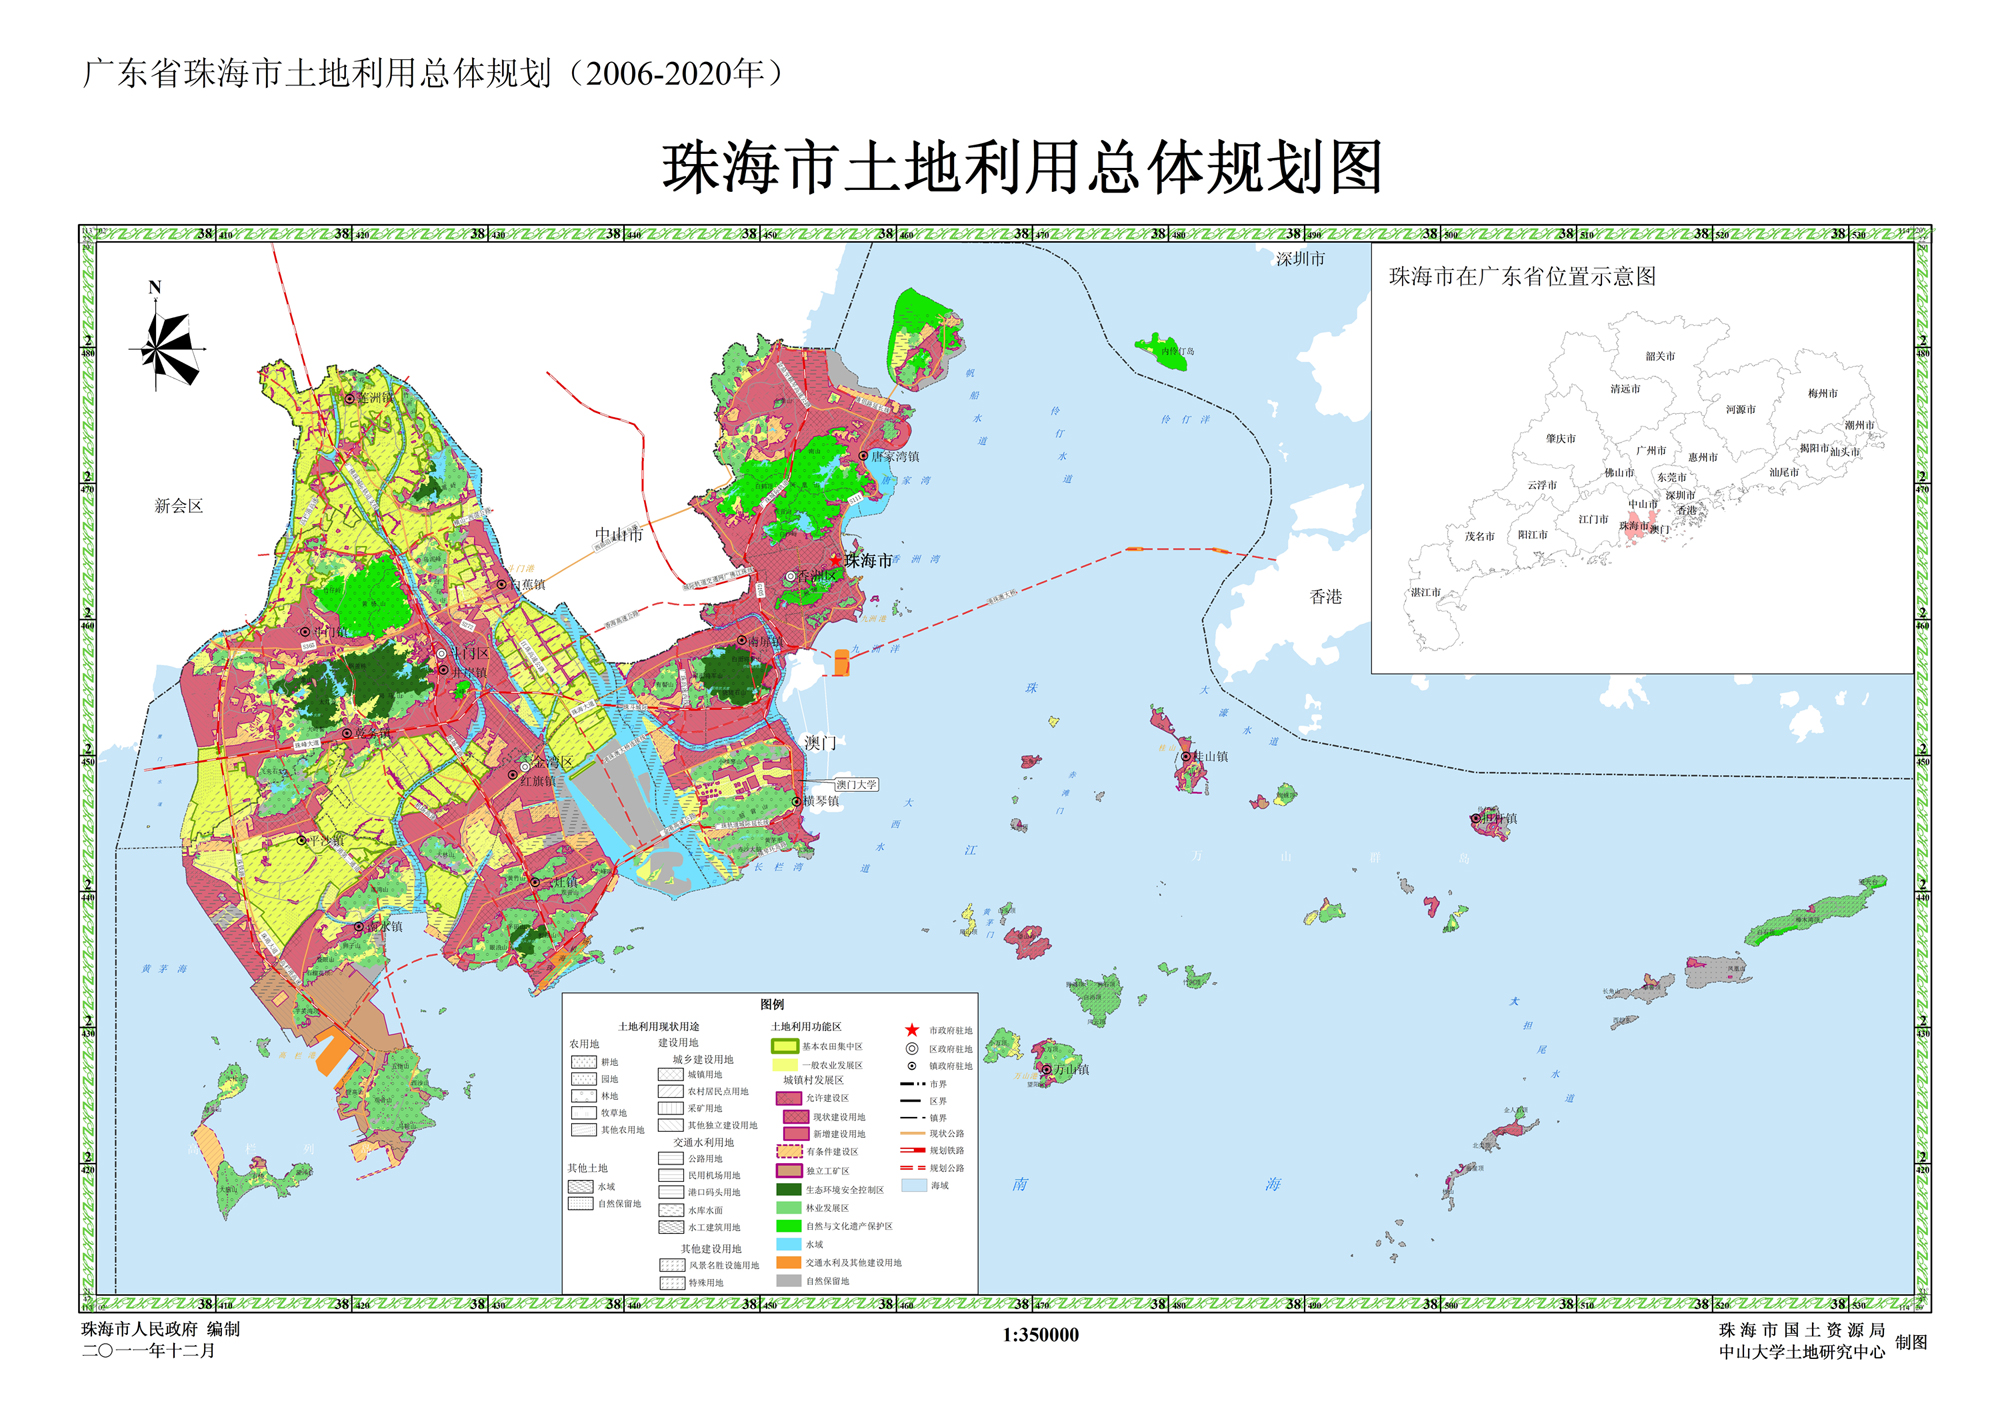Click the date 二○一一年十二月
Viewport: 2000px width, 1415px height.
click(149, 1351)
